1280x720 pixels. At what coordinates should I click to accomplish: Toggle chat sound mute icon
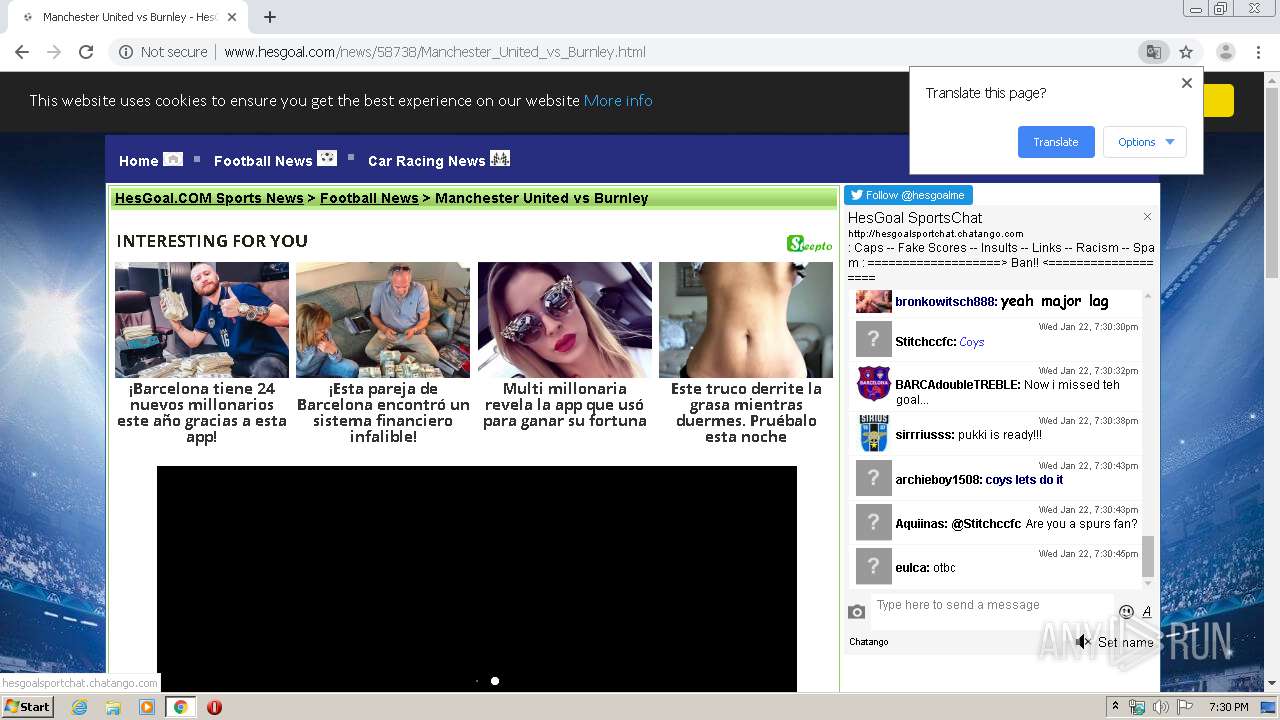[1084, 642]
